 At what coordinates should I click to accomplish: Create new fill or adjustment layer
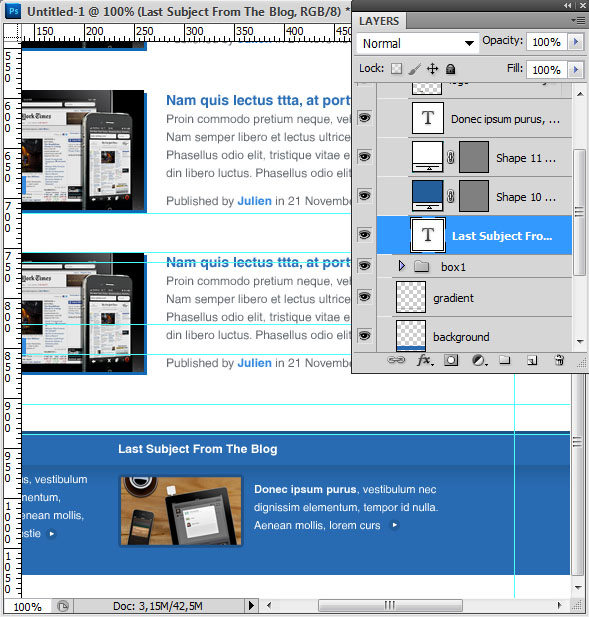(479, 360)
